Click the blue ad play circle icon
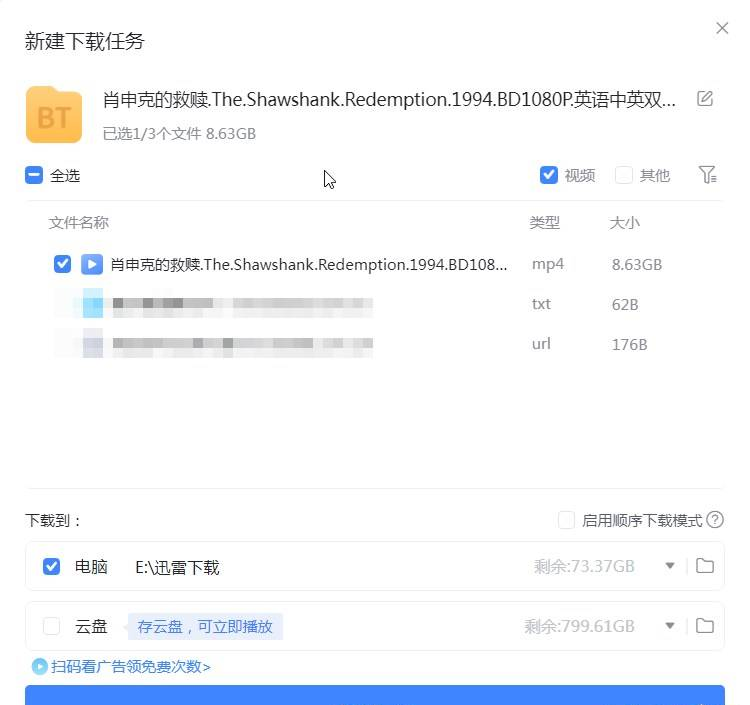 point(40,666)
